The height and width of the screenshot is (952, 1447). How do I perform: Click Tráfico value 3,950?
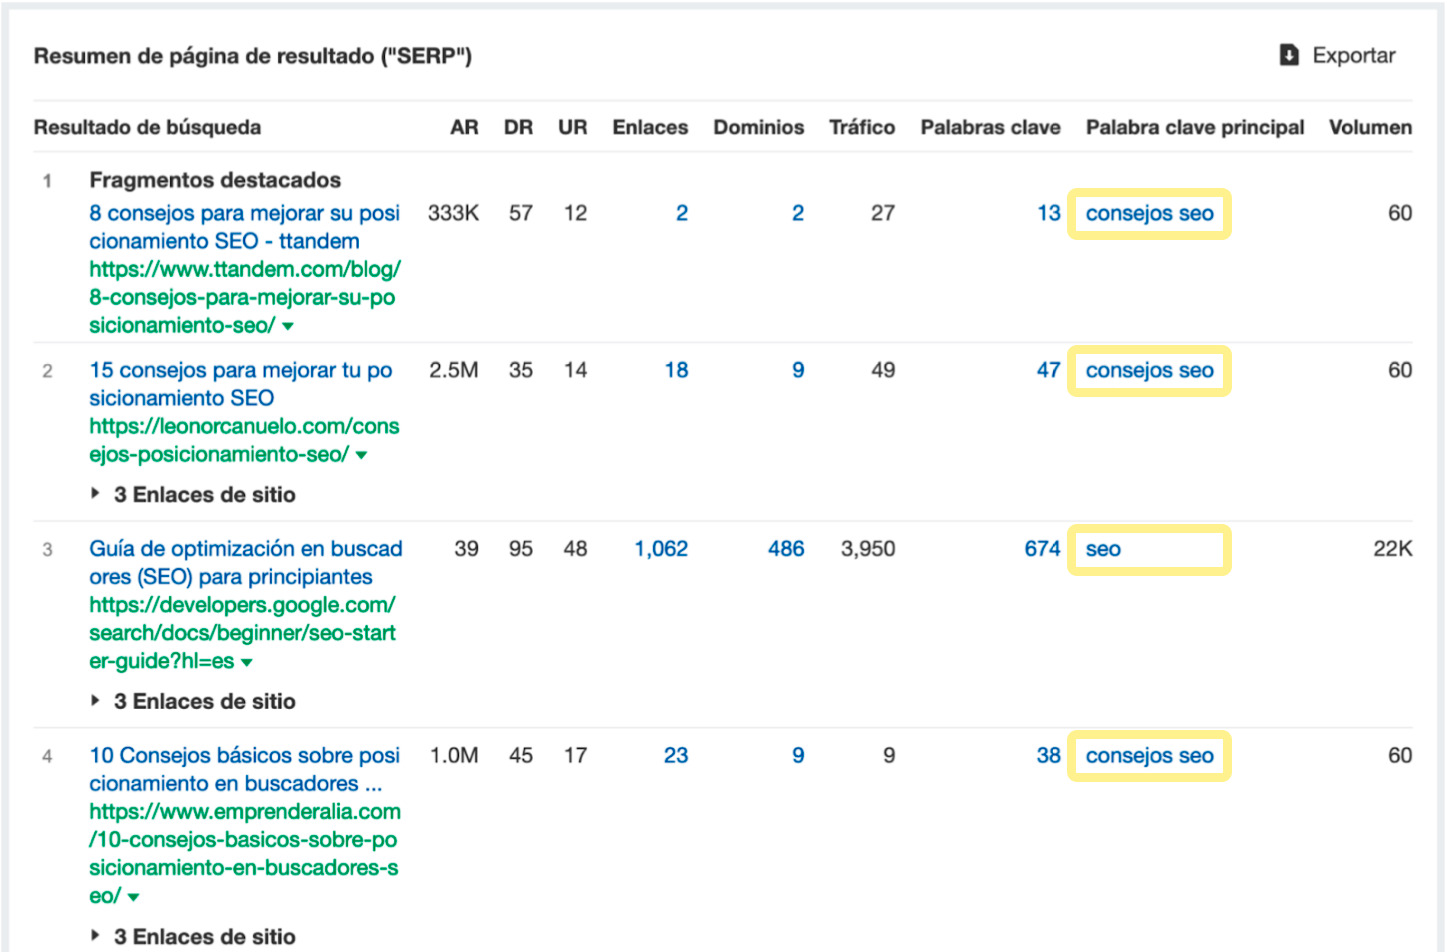pyautogui.click(x=868, y=549)
